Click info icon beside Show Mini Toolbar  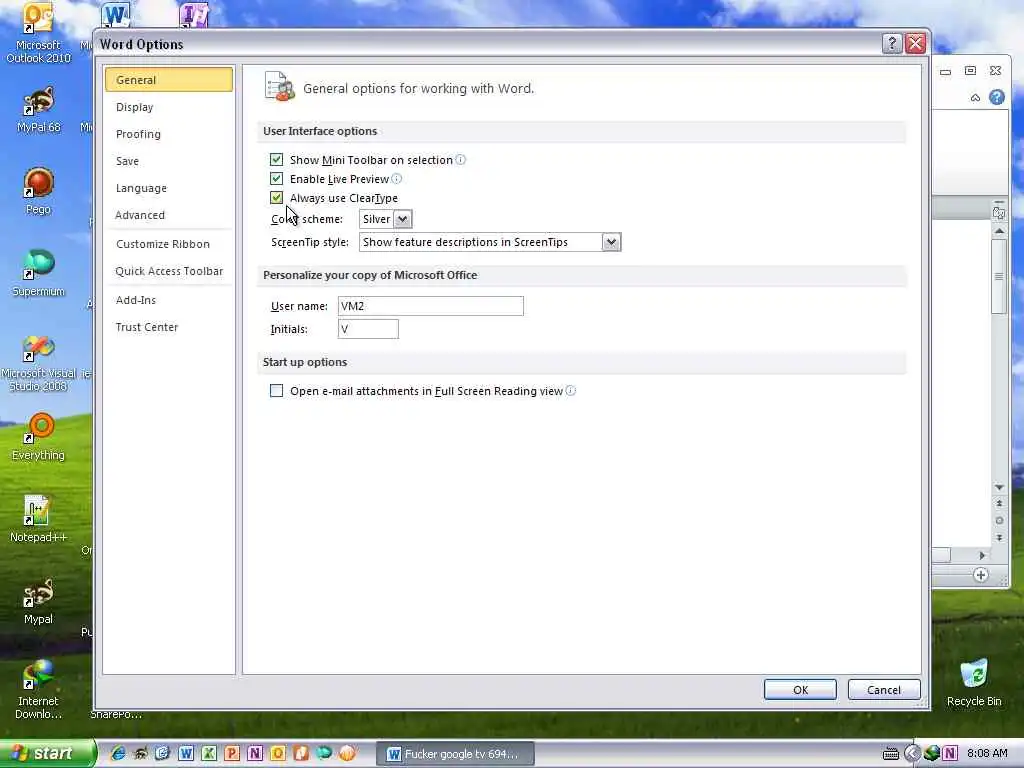tap(460, 159)
